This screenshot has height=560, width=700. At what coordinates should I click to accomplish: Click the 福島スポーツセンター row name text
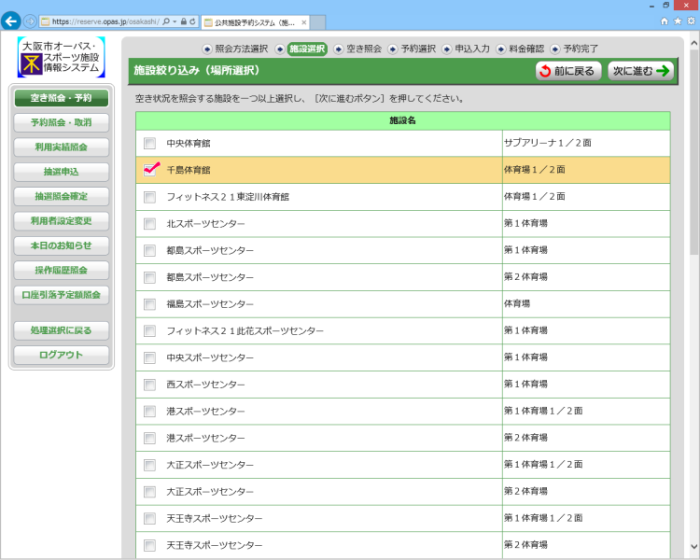pos(210,304)
